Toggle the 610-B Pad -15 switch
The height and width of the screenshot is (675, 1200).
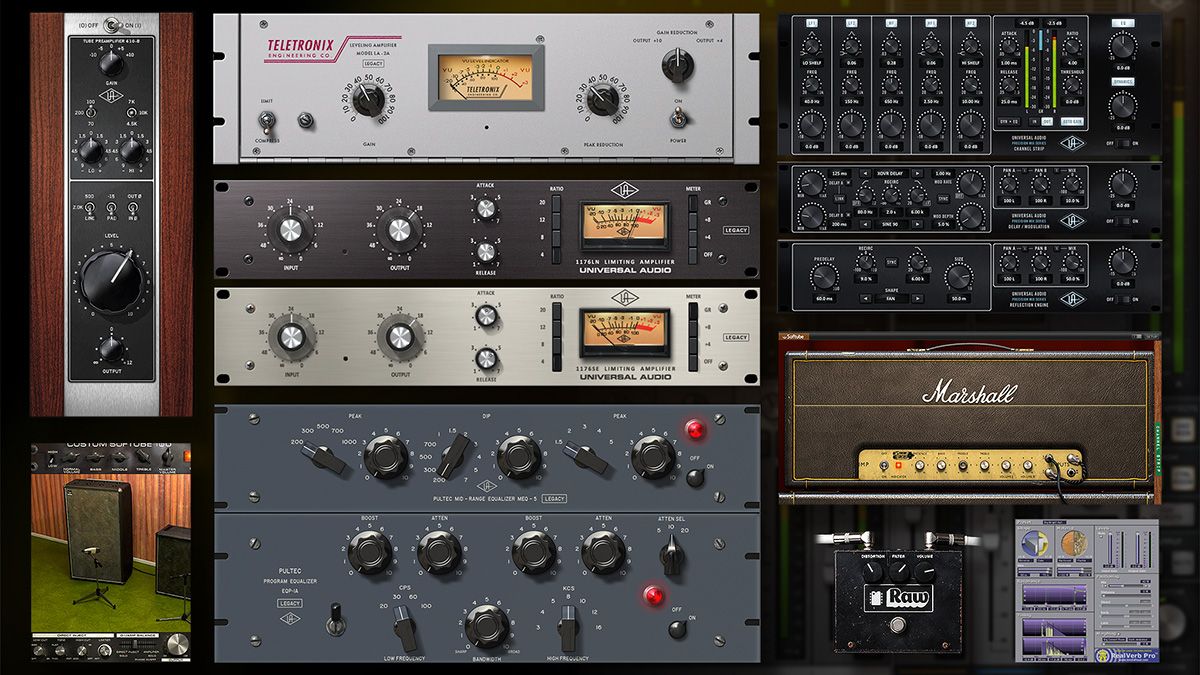pos(111,209)
